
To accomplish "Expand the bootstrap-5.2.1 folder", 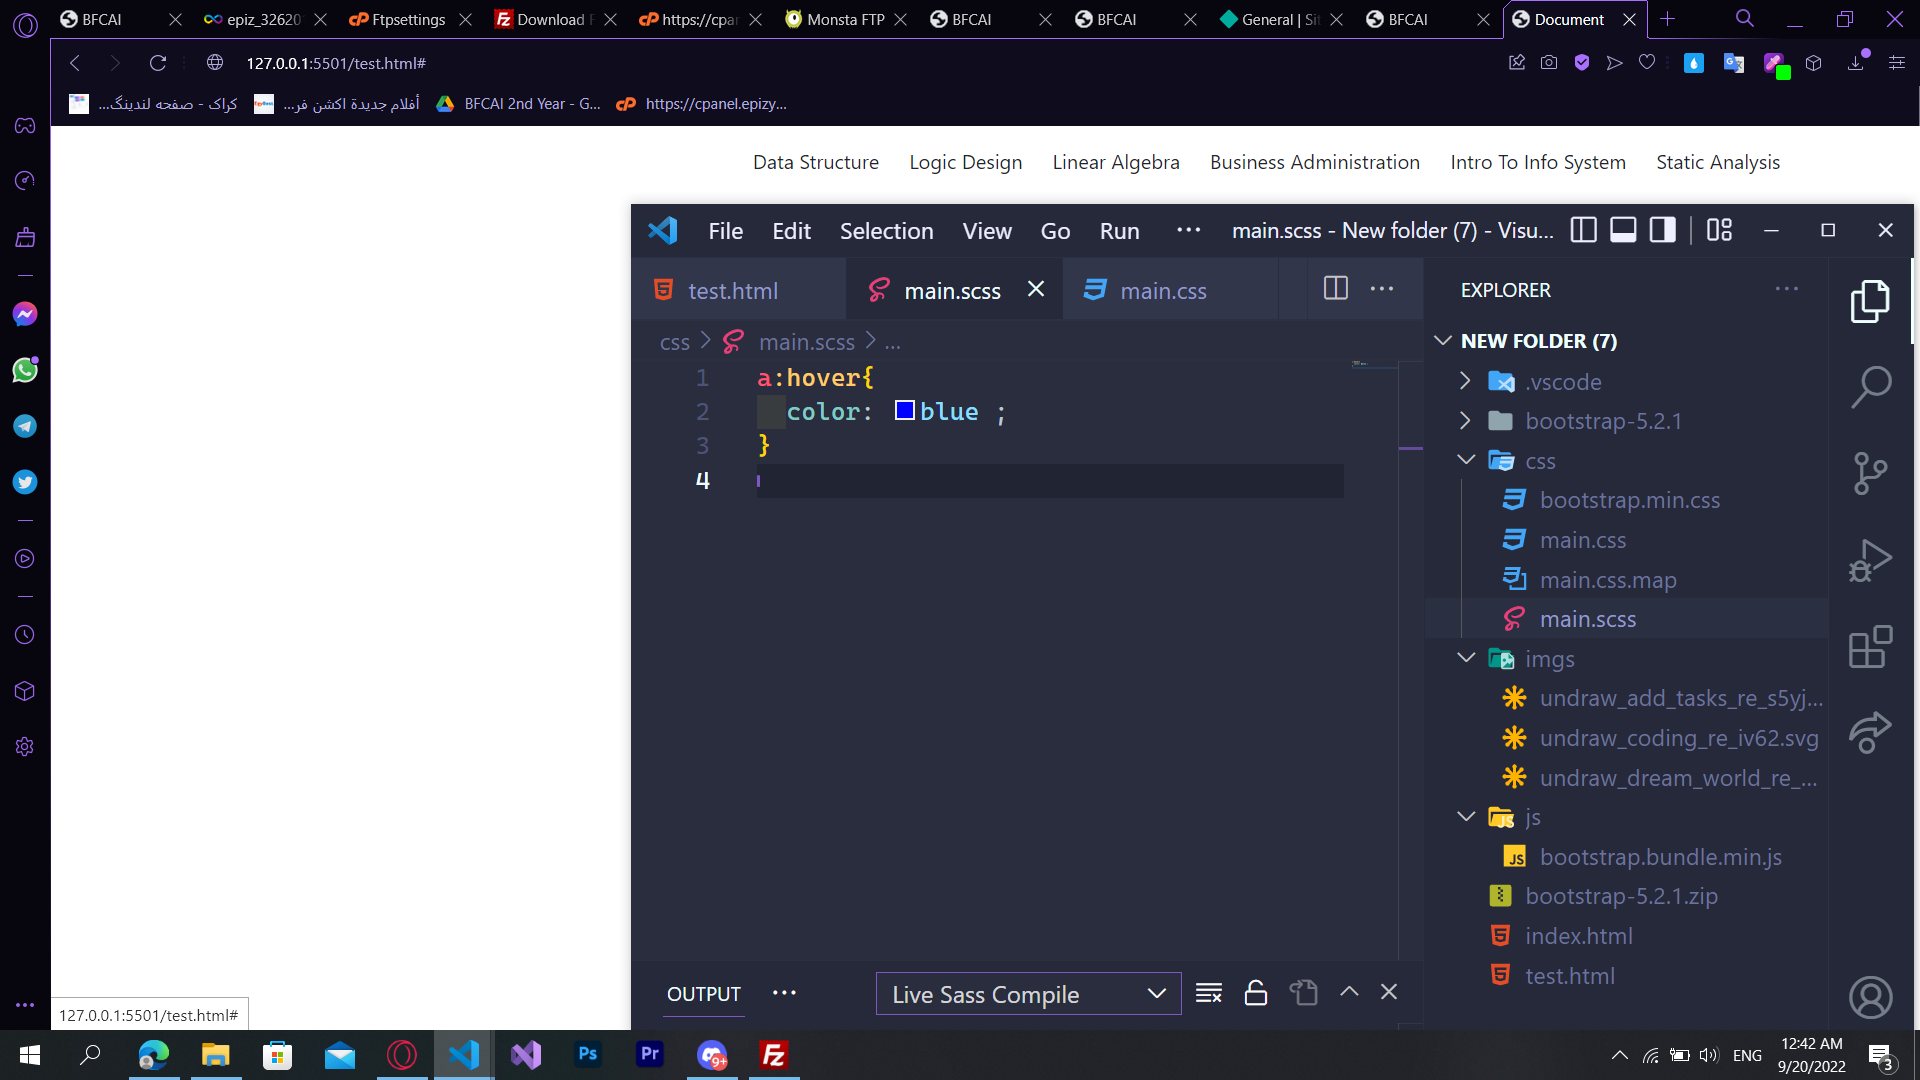I will 1603,421.
